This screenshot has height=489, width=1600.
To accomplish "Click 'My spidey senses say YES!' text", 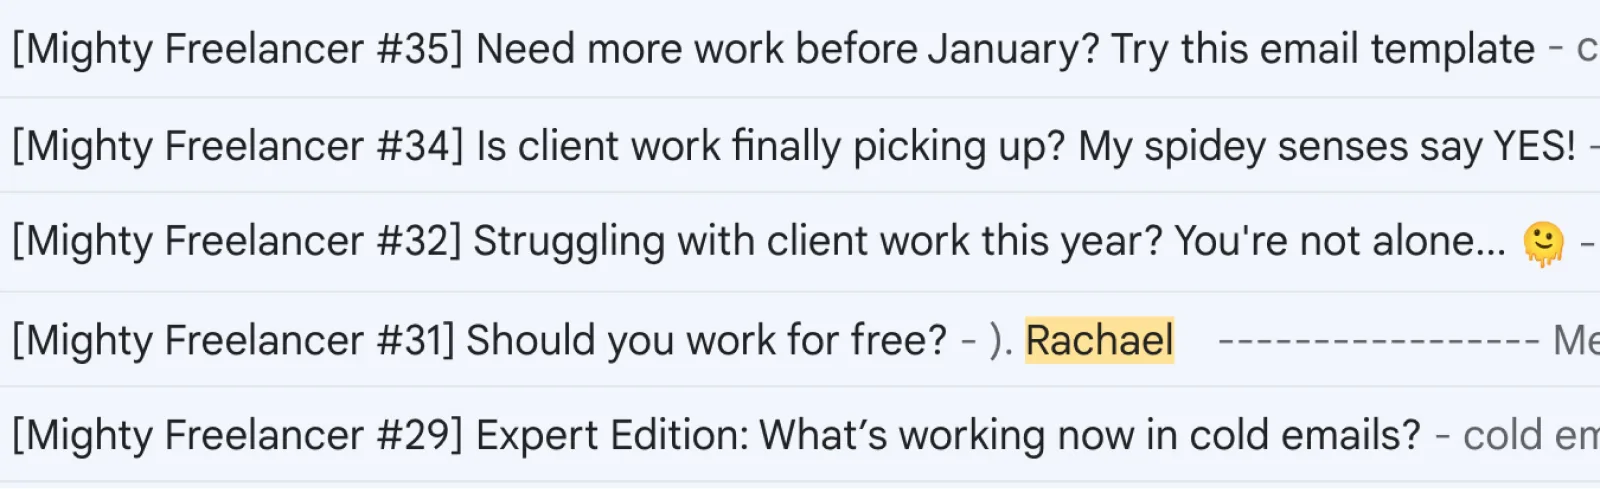I will click(x=1326, y=146).
